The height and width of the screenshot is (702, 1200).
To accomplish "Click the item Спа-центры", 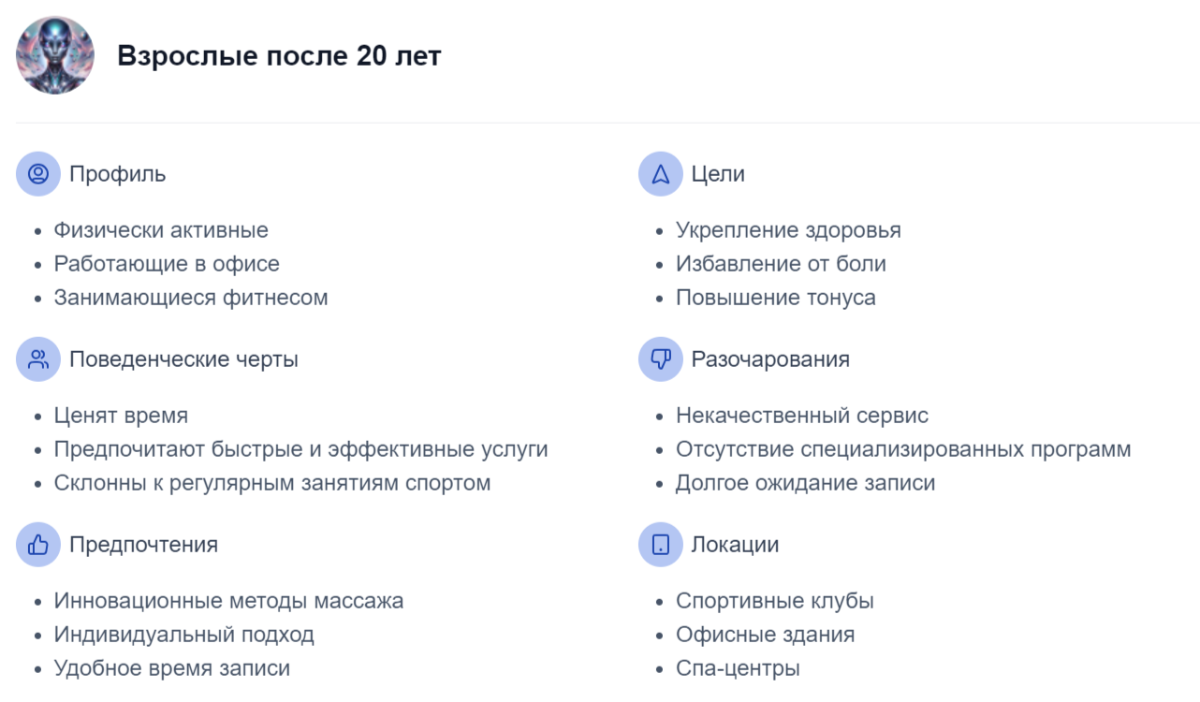I will (x=738, y=668).
